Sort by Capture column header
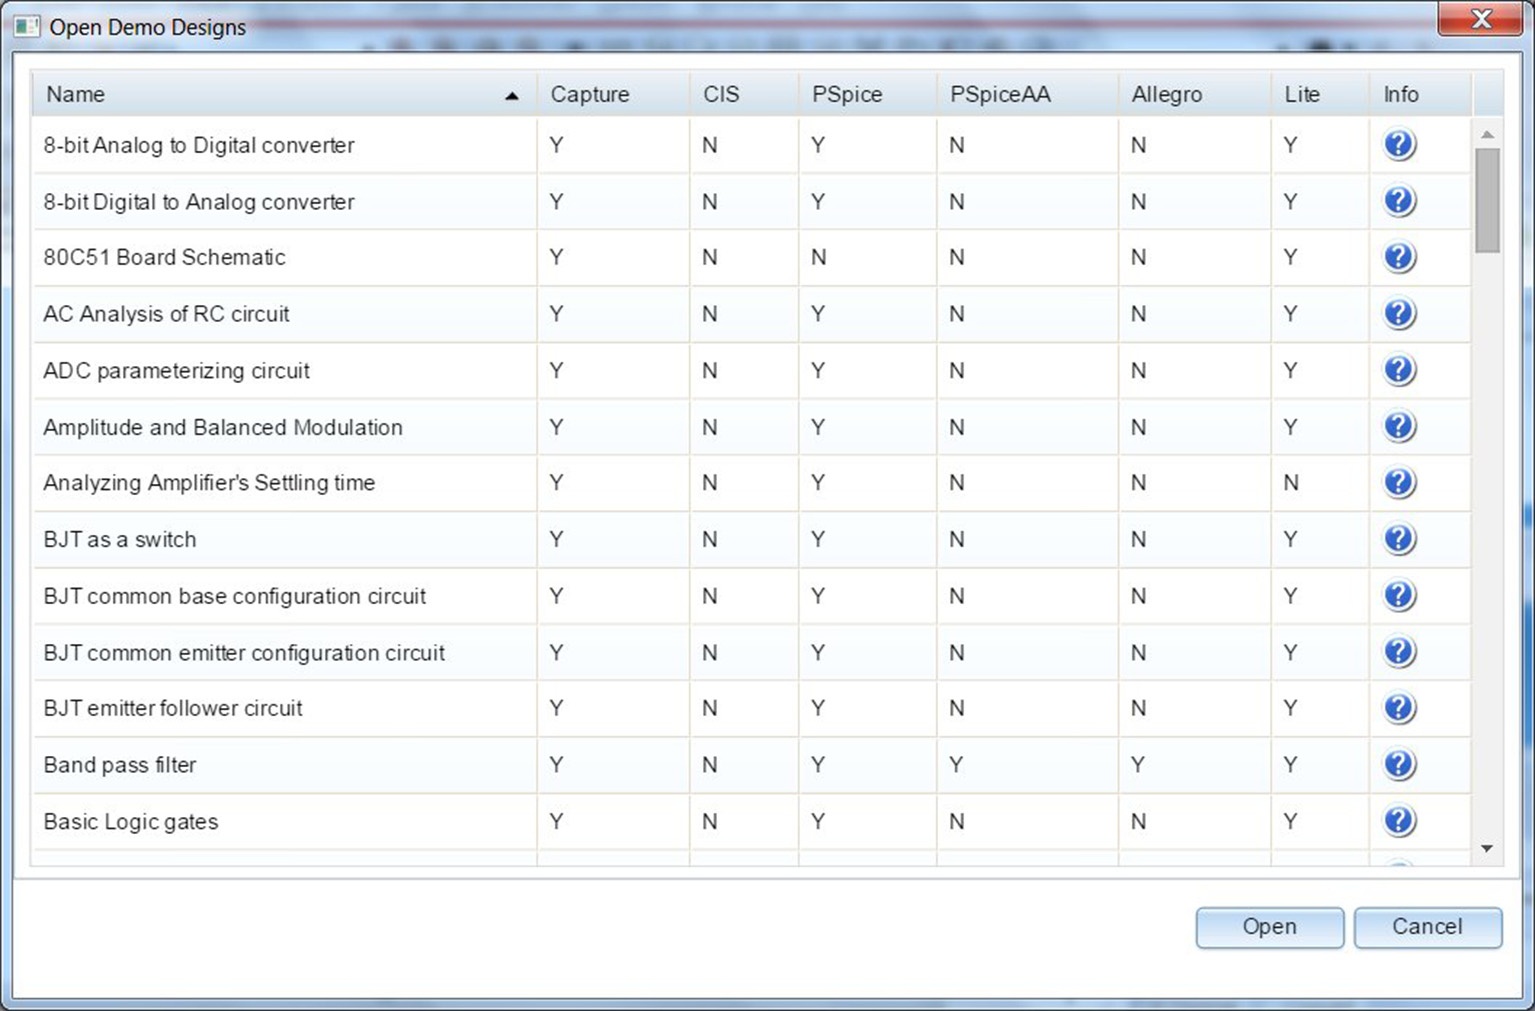The height and width of the screenshot is (1011, 1535). tap(613, 94)
